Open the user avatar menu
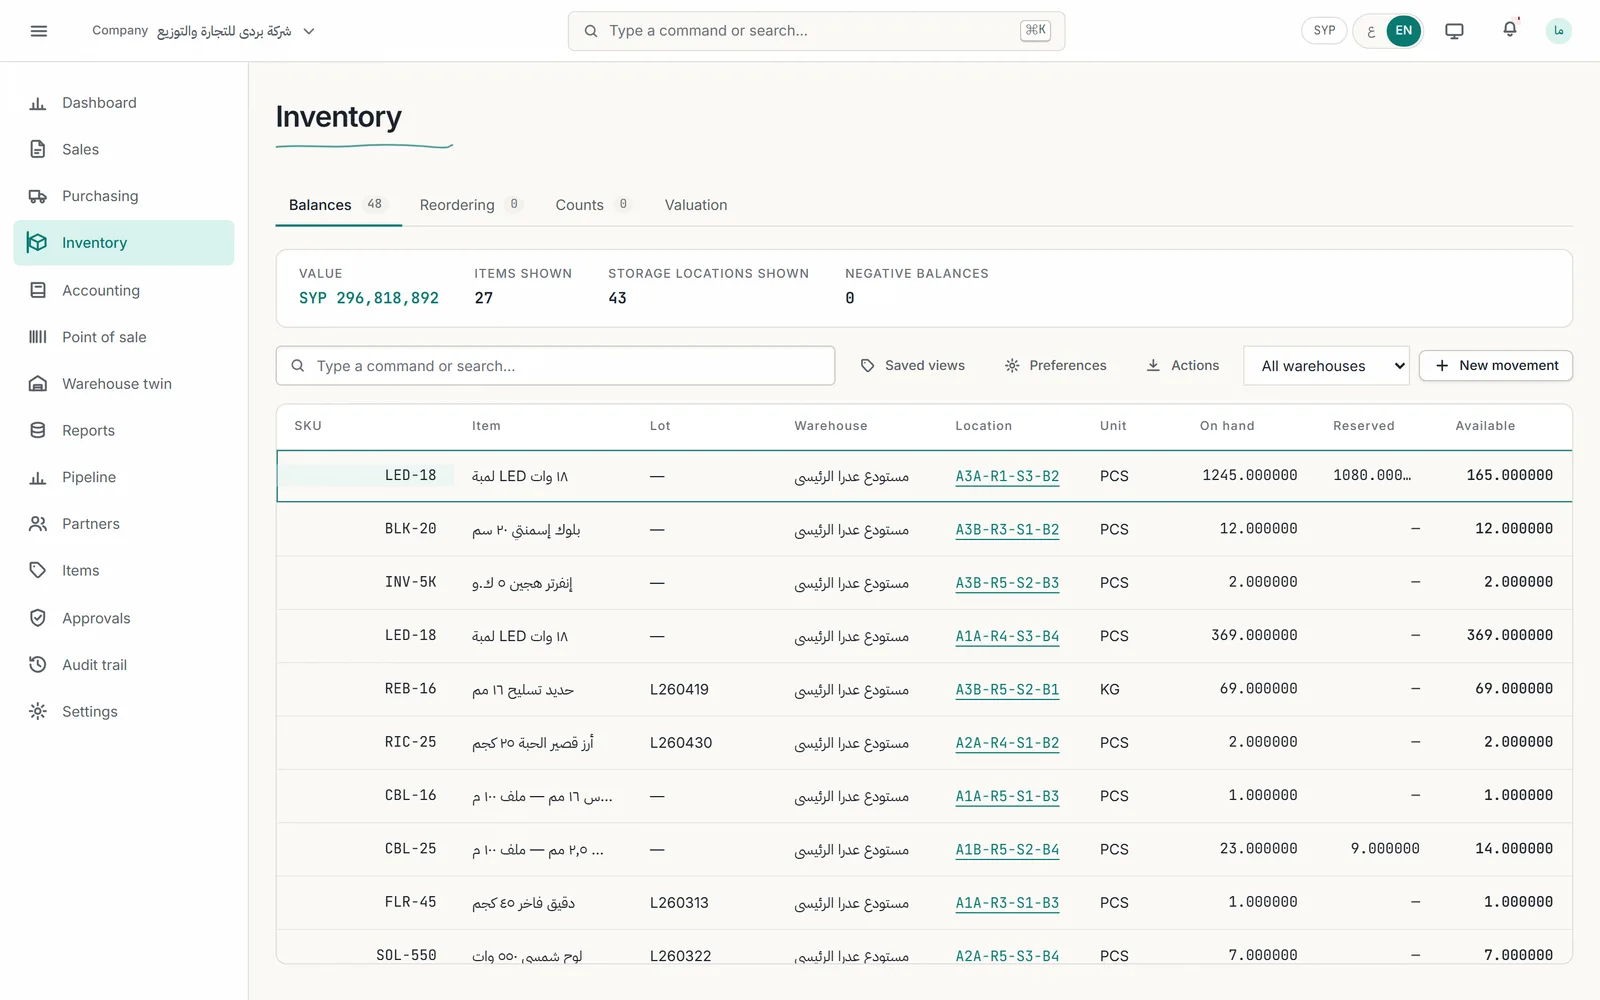Screen dimensions: 1600x1000 pyautogui.click(x=1558, y=31)
